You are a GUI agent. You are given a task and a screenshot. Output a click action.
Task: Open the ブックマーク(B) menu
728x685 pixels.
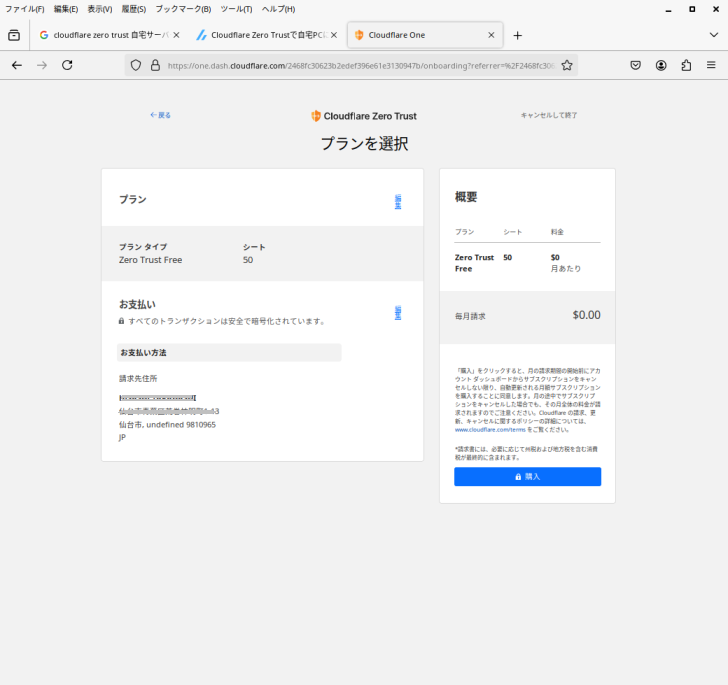click(183, 9)
